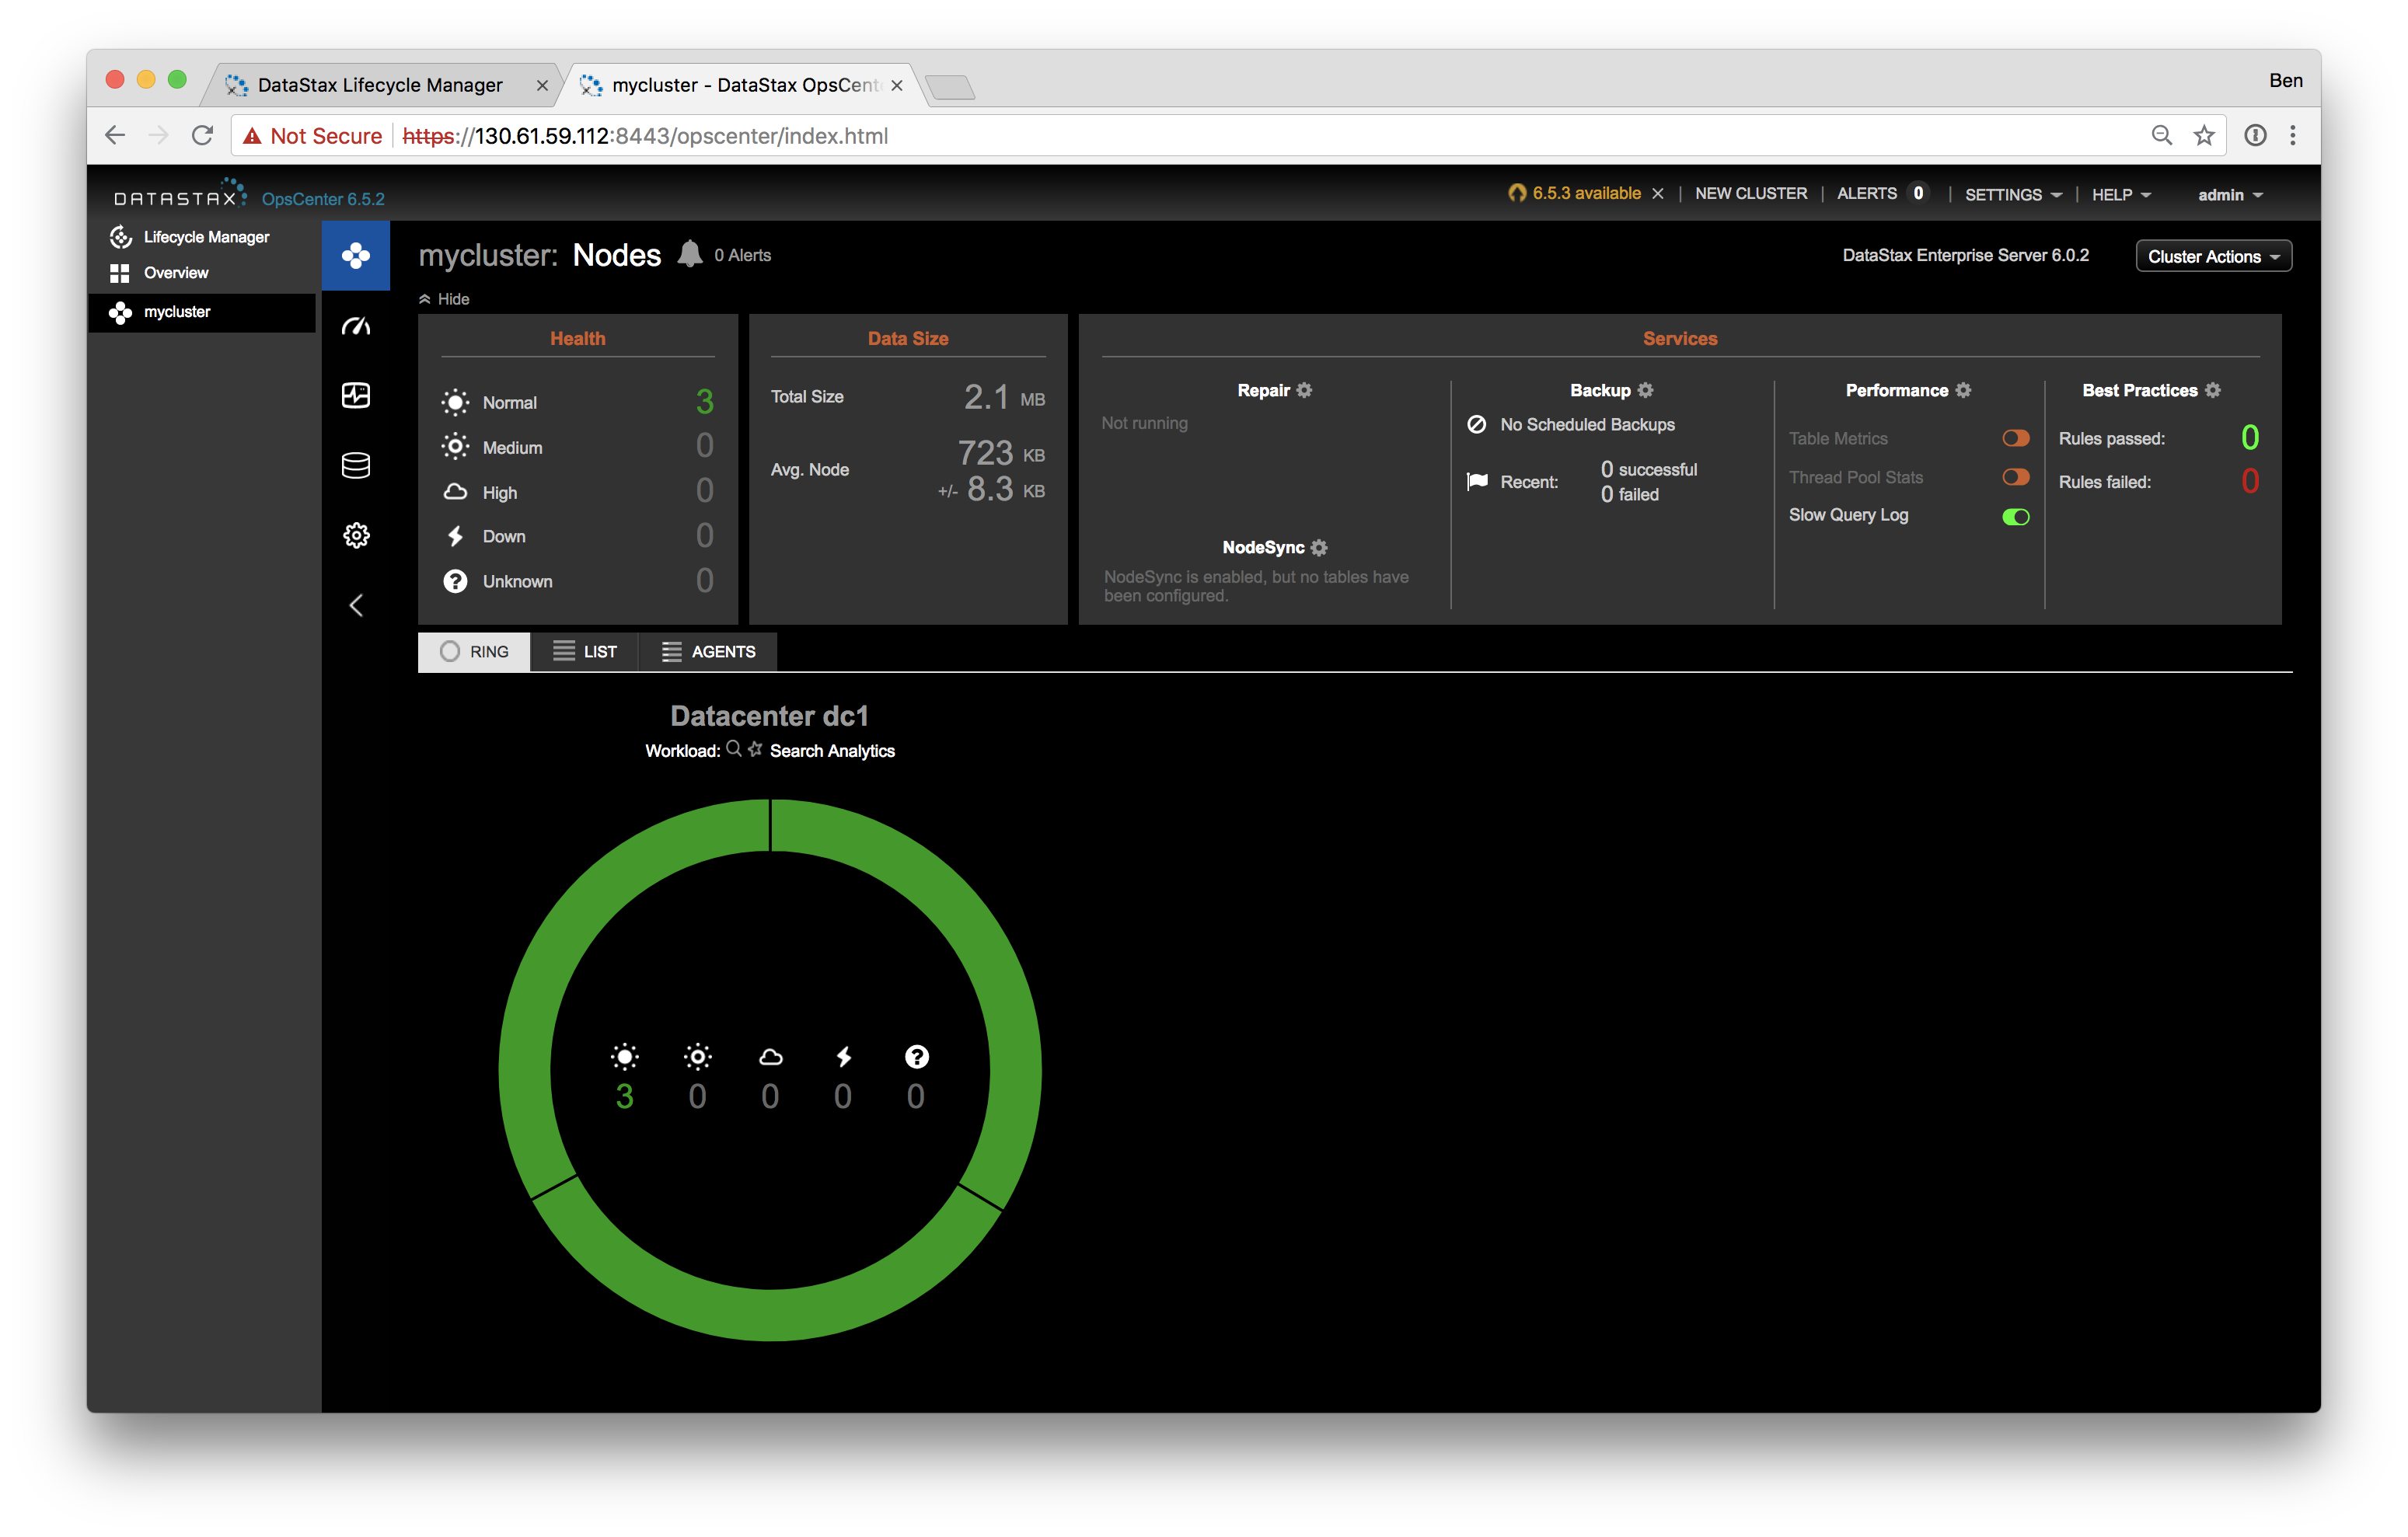Configure Backup service via its gear icon
Image resolution: width=2408 pixels, height=1537 pixels.
[1646, 390]
